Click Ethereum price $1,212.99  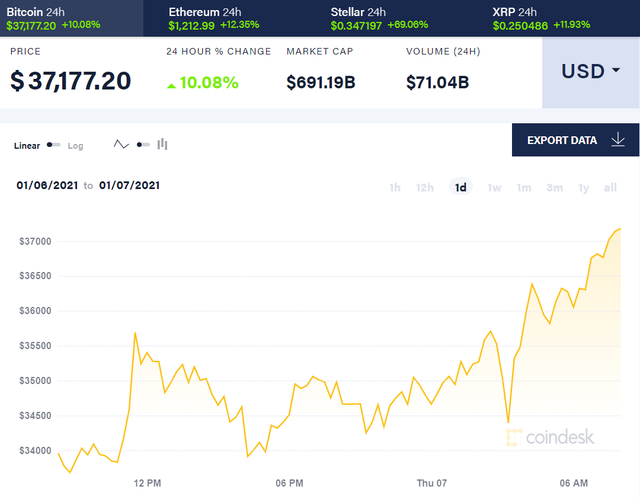pos(191,26)
